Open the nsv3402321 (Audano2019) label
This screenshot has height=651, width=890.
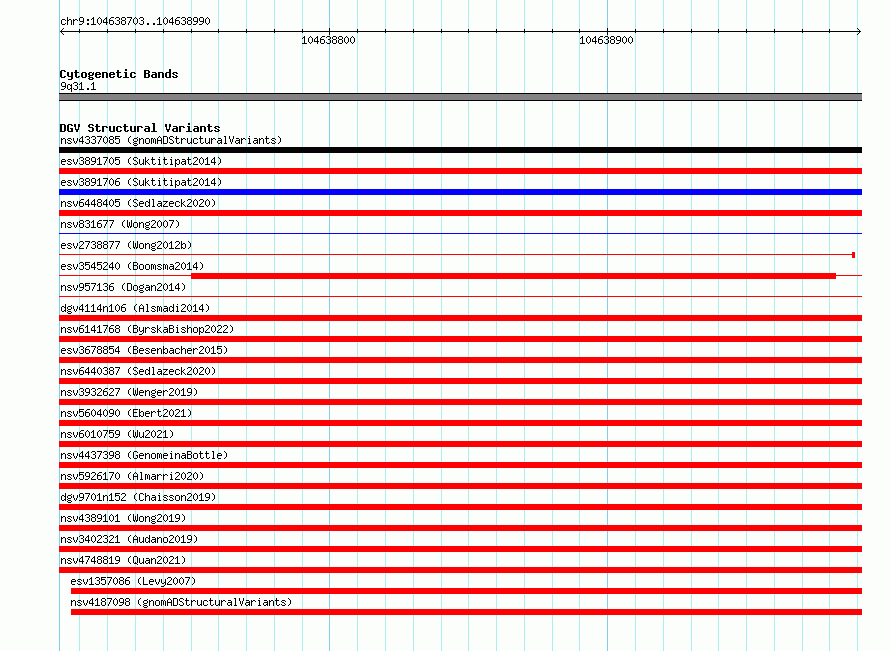pos(129,539)
